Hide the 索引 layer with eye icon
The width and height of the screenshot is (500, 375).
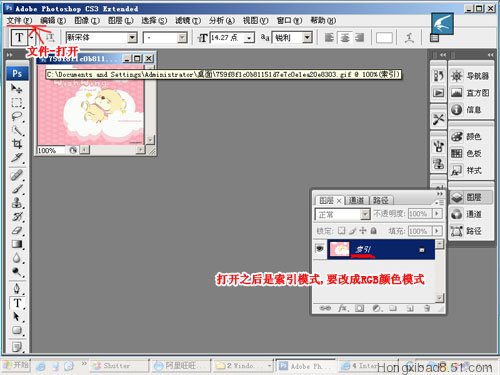pos(320,248)
